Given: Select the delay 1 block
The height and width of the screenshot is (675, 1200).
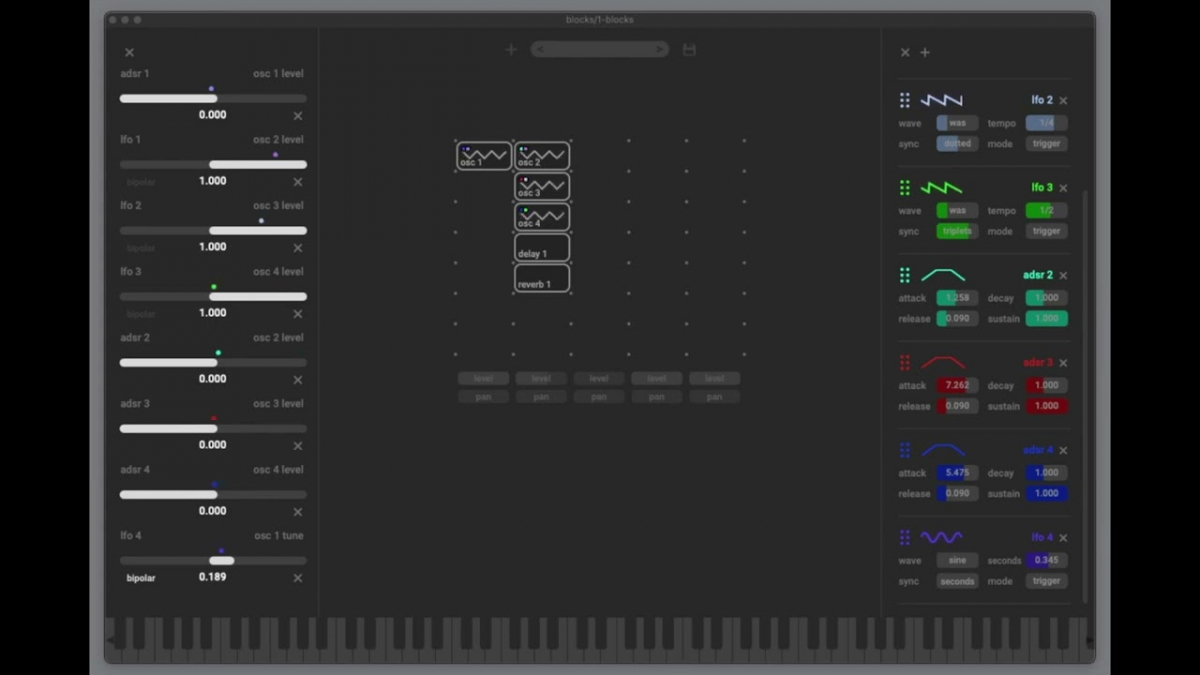Looking at the screenshot, I should coord(542,248).
